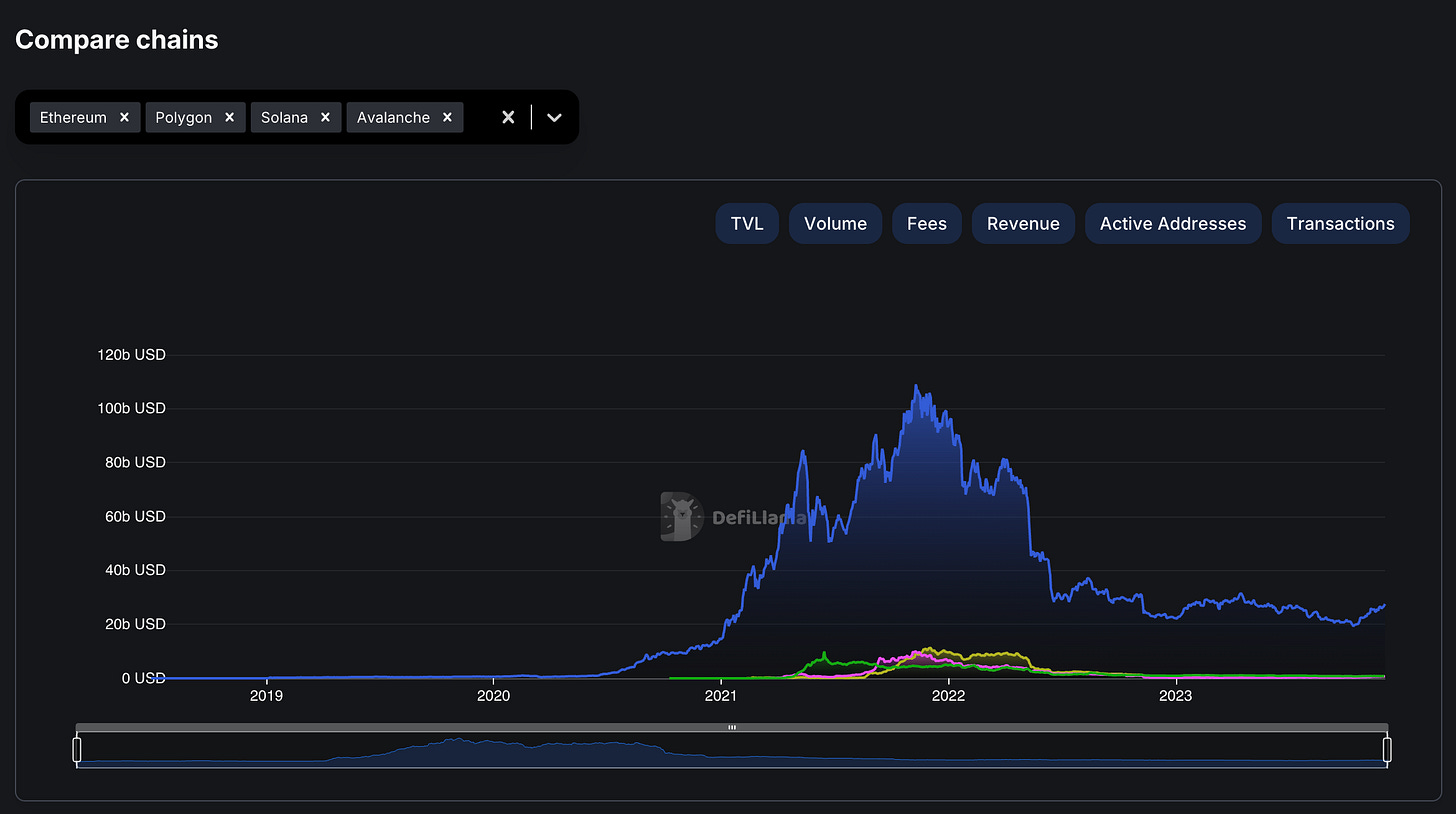The width and height of the screenshot is (1456, 814).
Task: Click the Ethereum peak on the chart
Action: click(916, 386)
